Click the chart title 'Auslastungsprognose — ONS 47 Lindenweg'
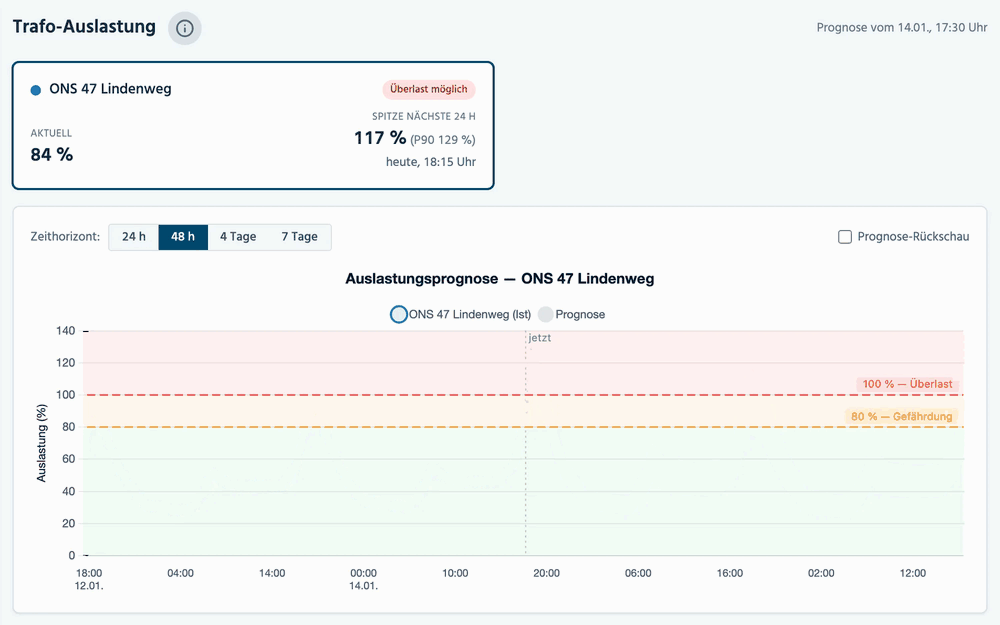Image resolution: width=1000 pixels, height=625 pixels. 500,279
